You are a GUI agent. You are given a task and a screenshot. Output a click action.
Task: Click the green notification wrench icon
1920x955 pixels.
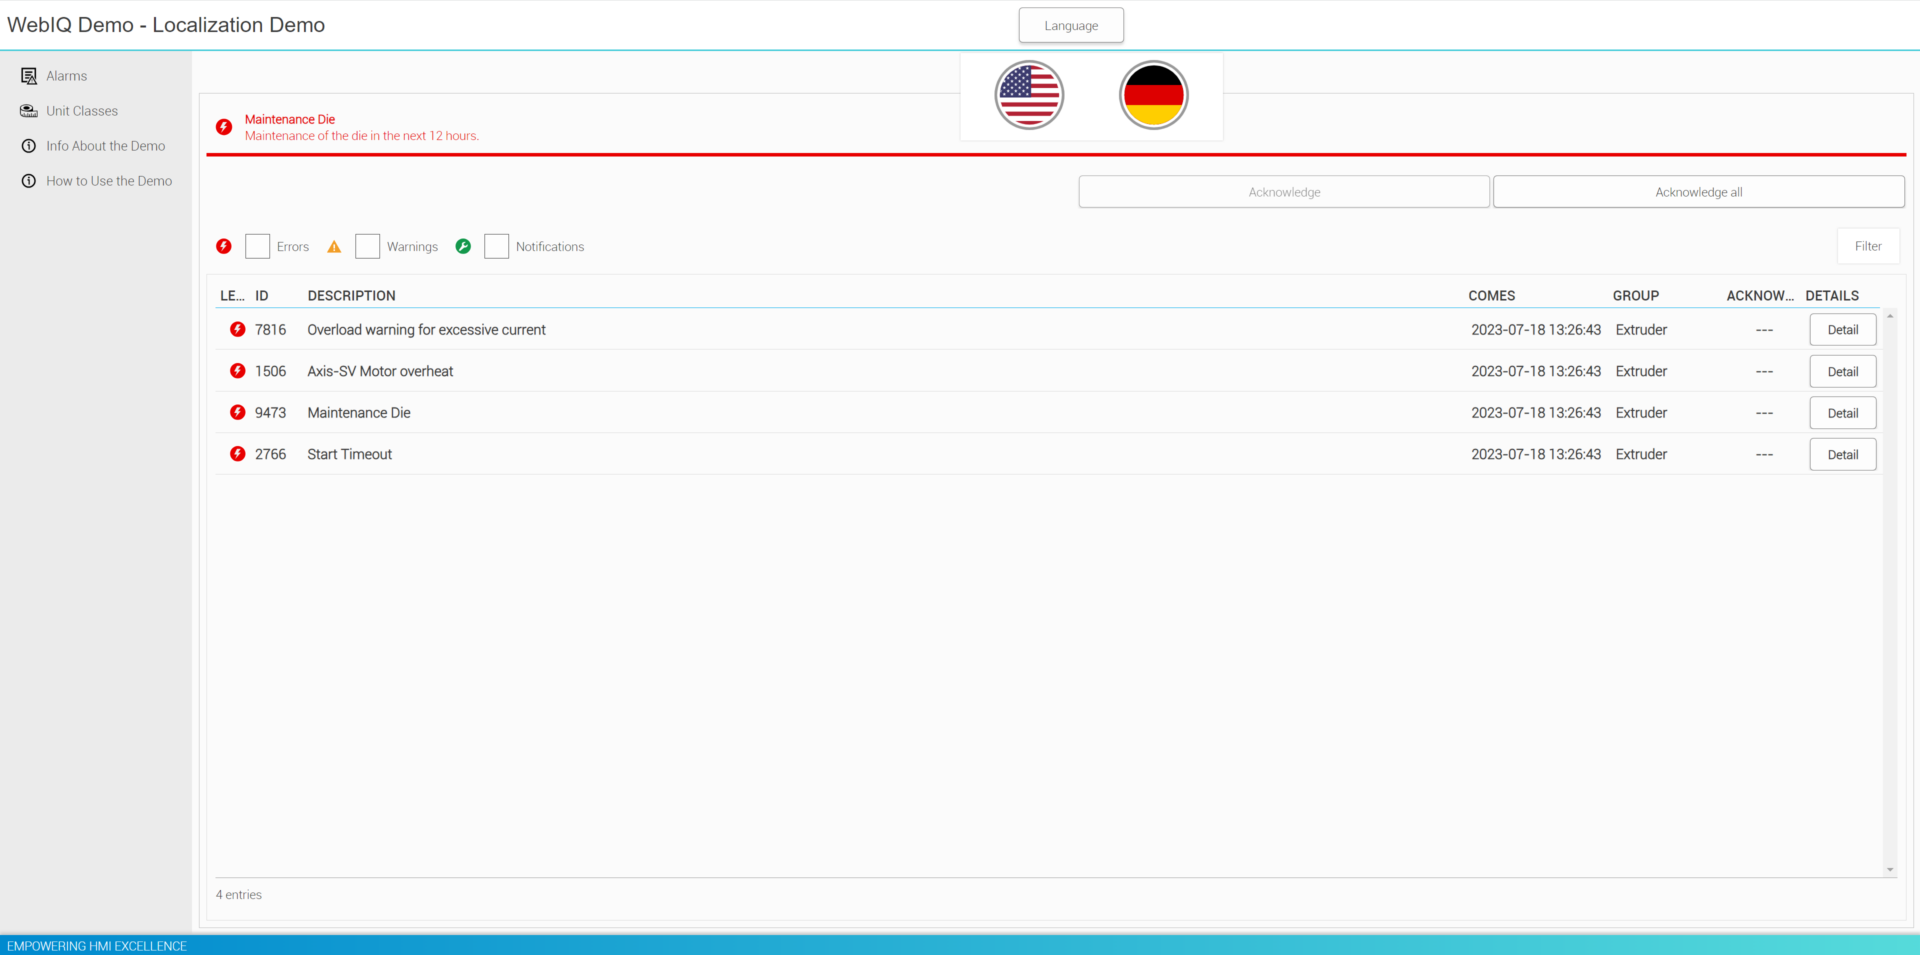click(463, 246)
